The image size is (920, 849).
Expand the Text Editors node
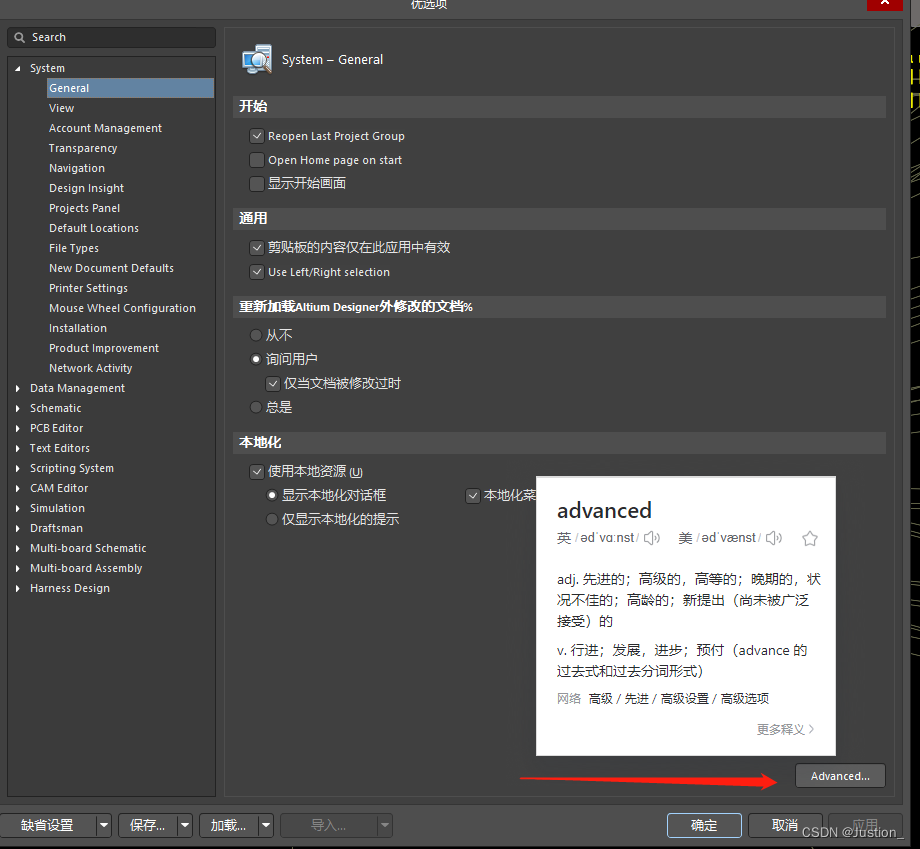pyautogui.click(x=18, y=448)
